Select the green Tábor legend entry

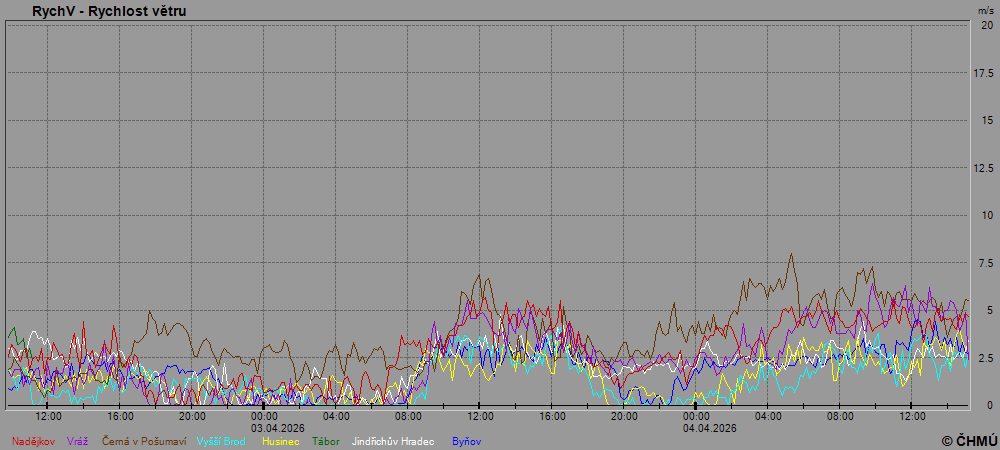pos(325,441)
